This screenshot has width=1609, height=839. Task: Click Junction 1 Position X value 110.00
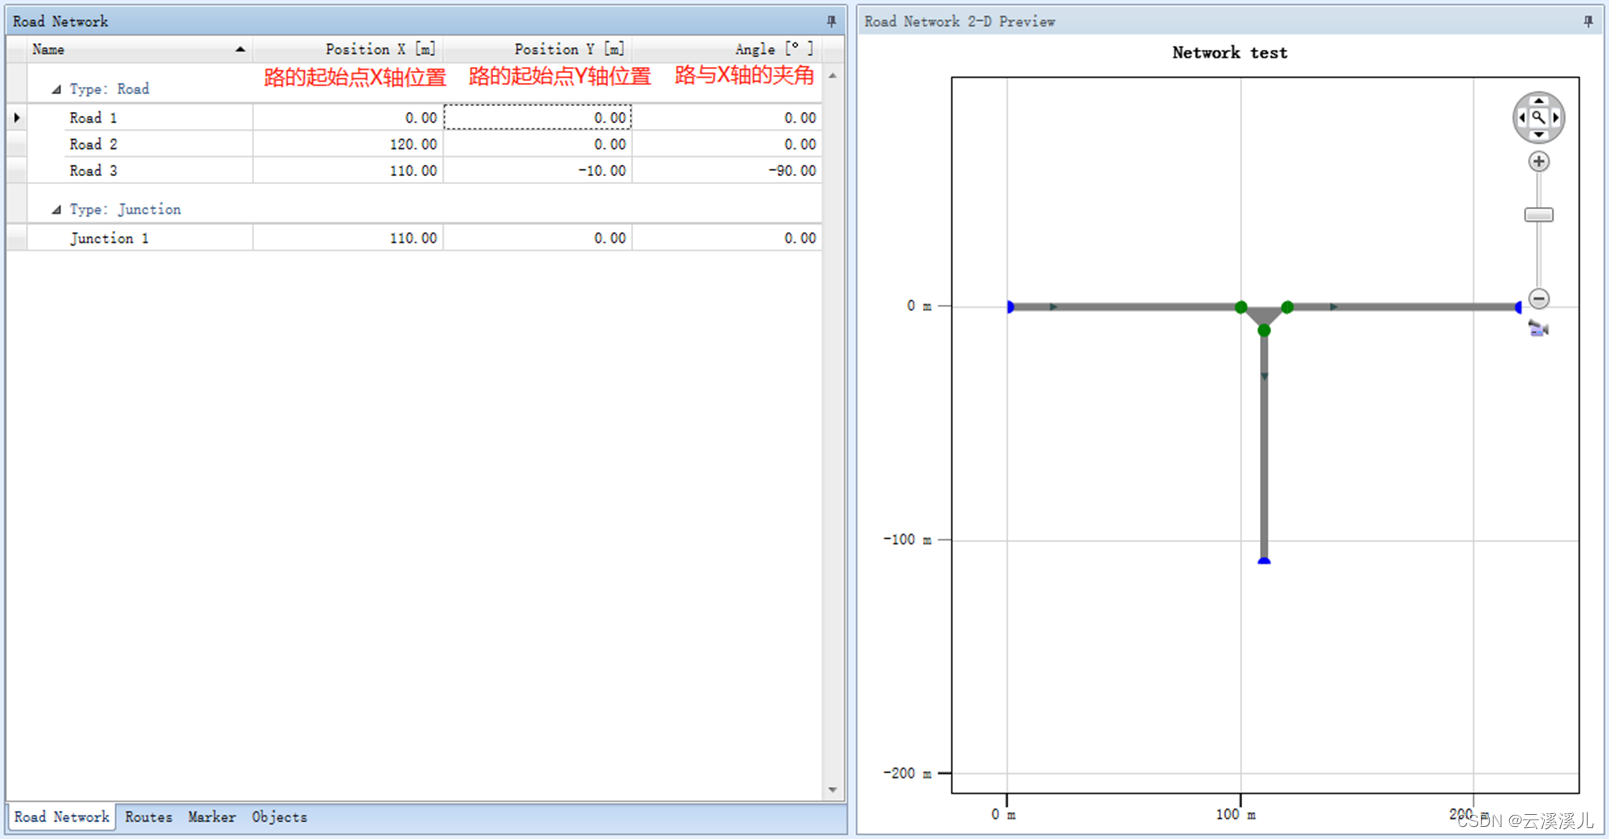348,238
